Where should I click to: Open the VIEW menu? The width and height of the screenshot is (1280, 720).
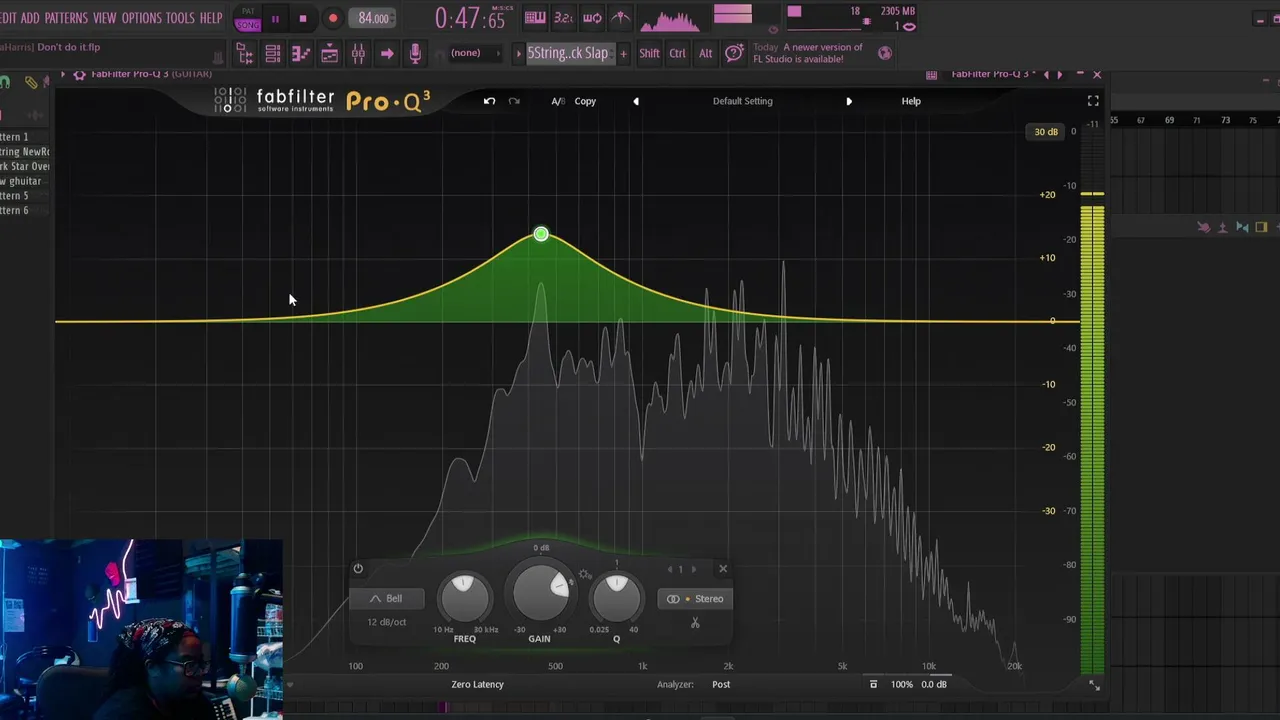[105, 18]
